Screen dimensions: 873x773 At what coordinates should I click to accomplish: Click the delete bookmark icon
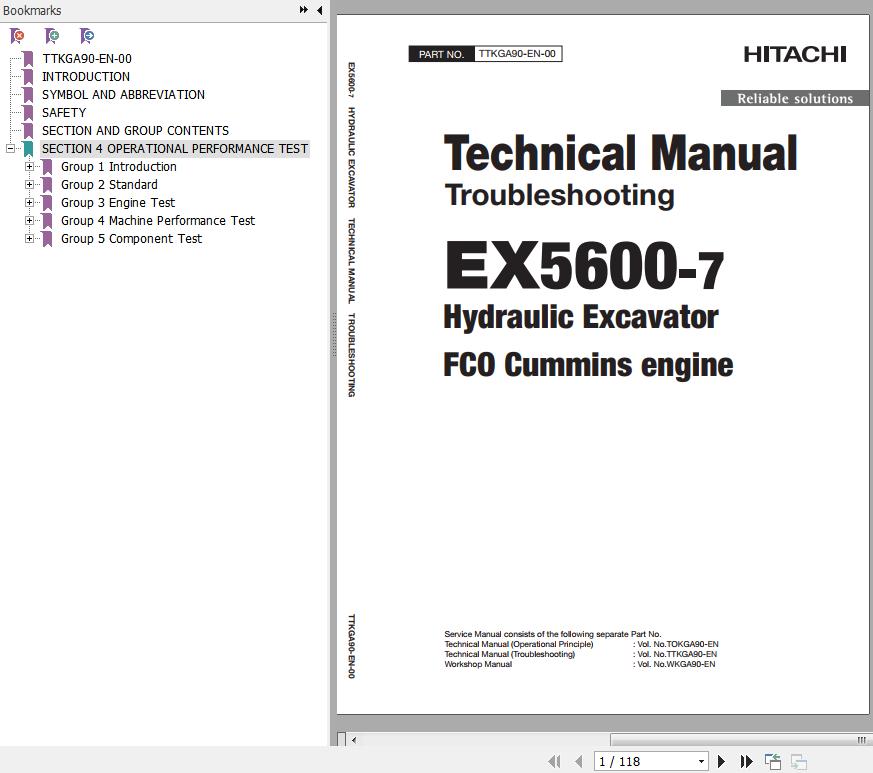[x=17, y=36]
